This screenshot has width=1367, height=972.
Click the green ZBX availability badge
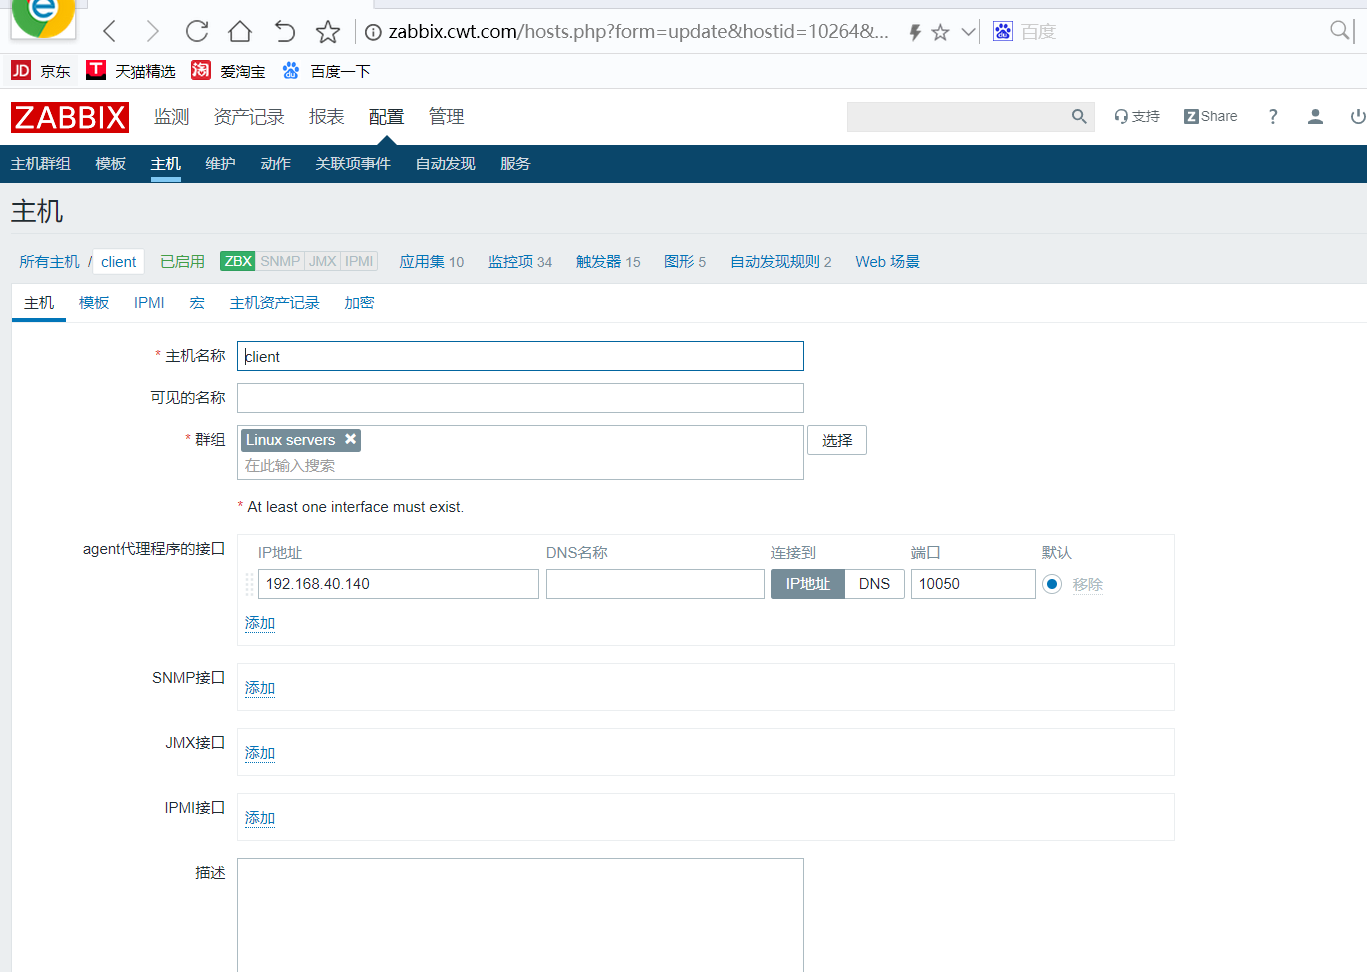click(x=238, y=261)
